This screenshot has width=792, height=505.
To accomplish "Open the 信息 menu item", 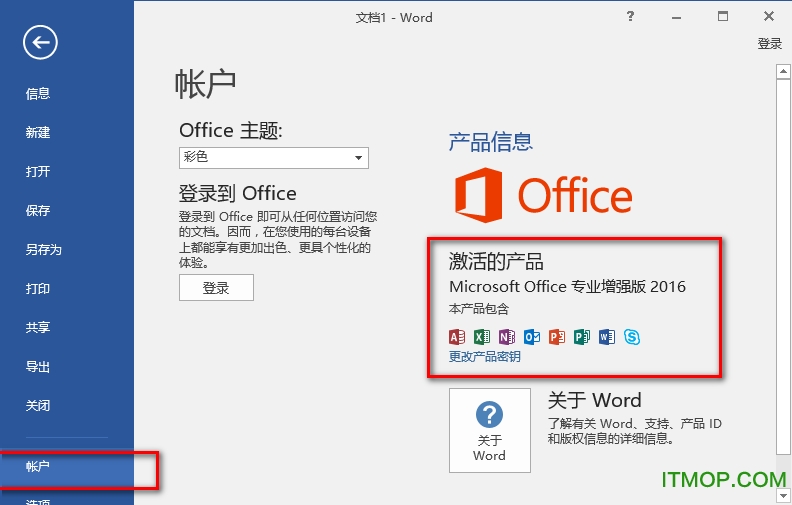I will point(38,94).
